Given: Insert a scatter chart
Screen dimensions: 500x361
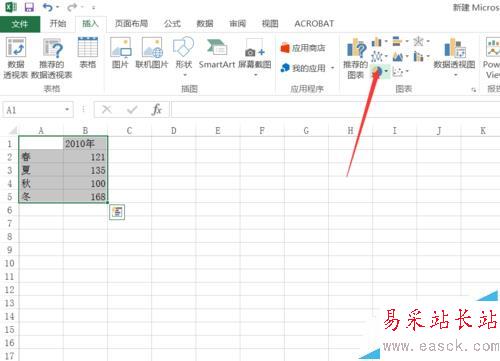Looking at the screenshot, I should (x=398, y=71).
